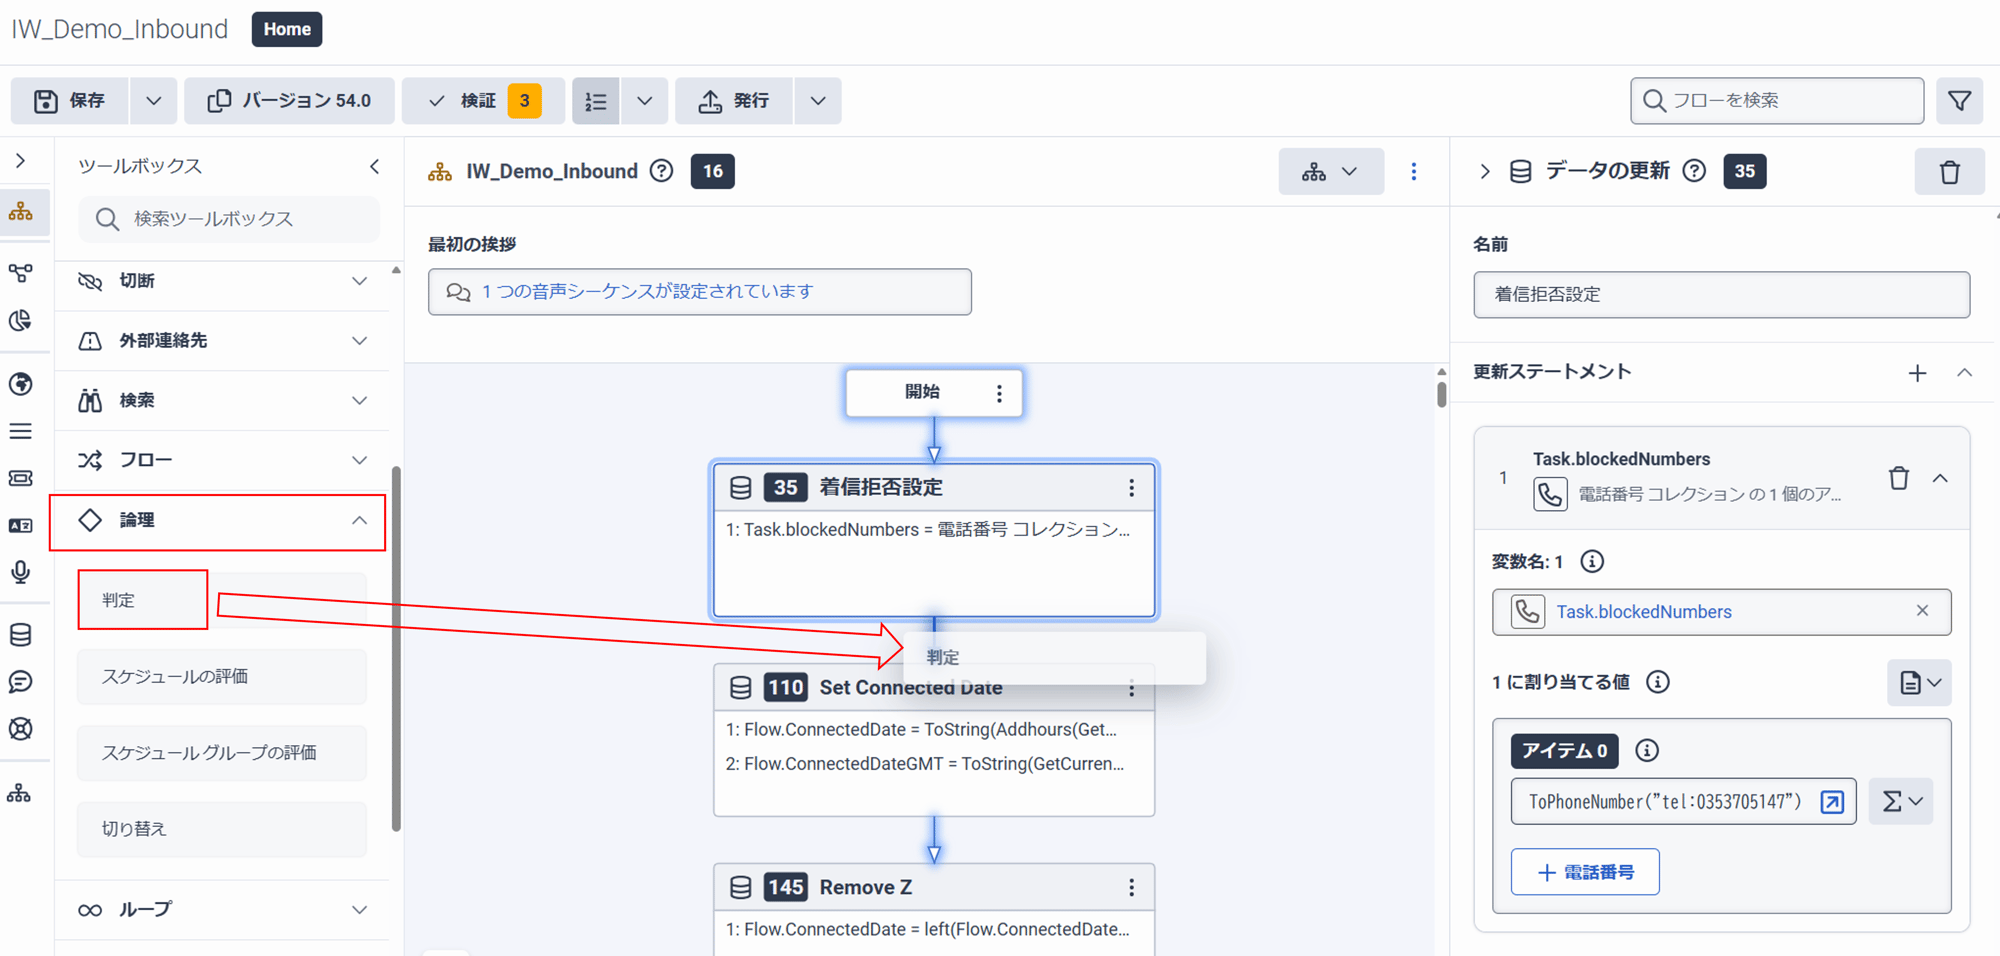Image resolution: width=2000 pixels, height=956 pixels.
Task: Click the flow search field
Action: pos(1777,100)
